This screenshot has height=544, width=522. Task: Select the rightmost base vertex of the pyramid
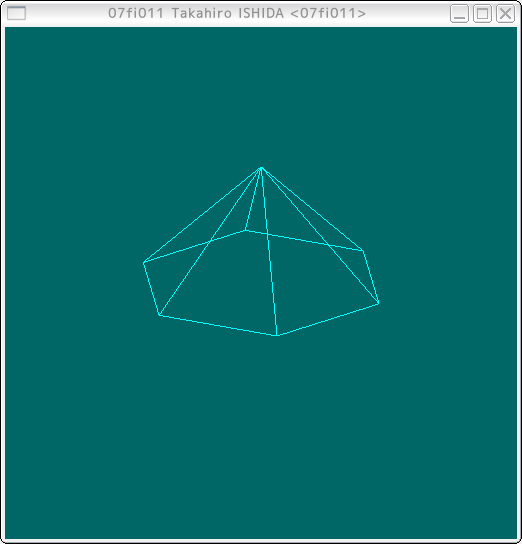click(378, 304)
